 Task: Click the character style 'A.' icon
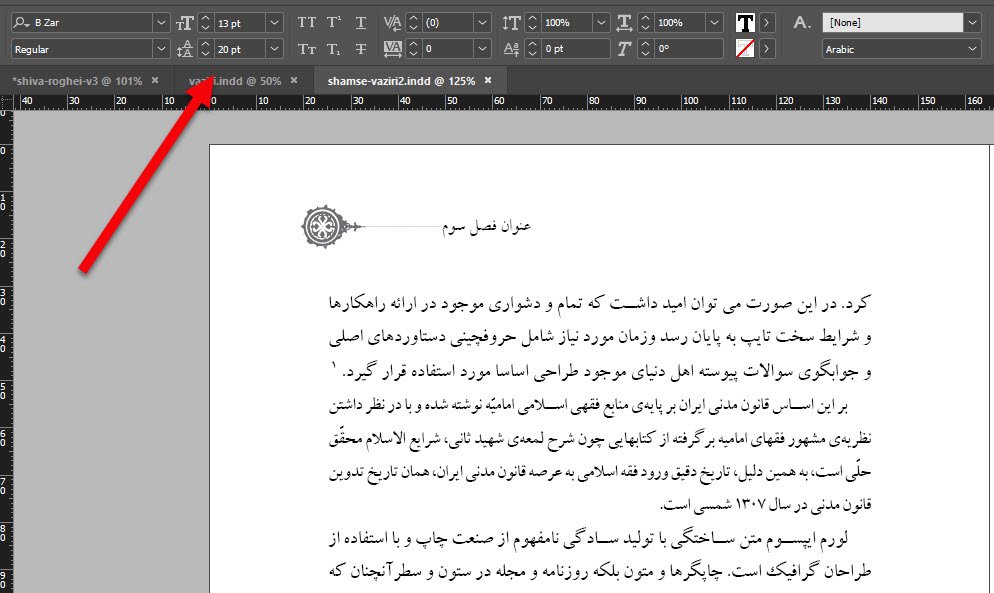pos(801,22)
